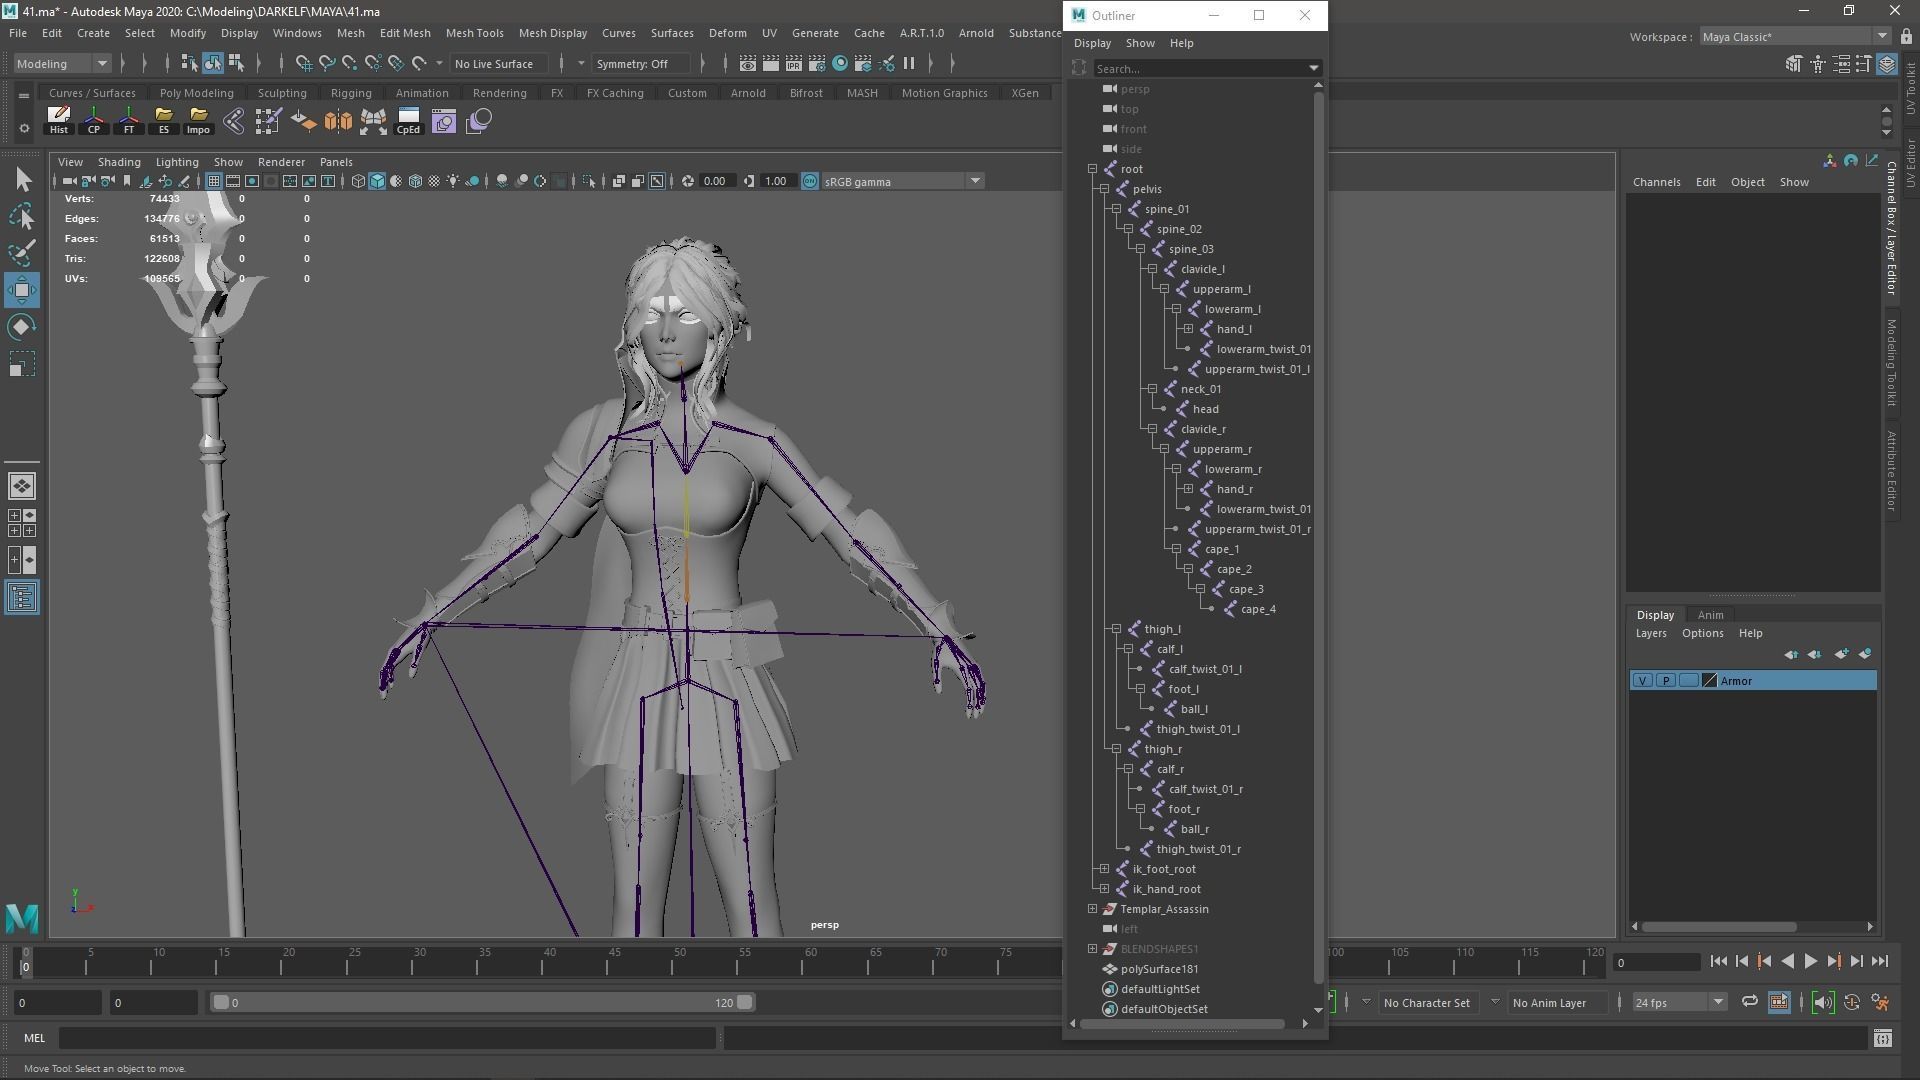Open the CpEd component editor shelf icon
This screenshot has height=1080, width=1920.
408,121
